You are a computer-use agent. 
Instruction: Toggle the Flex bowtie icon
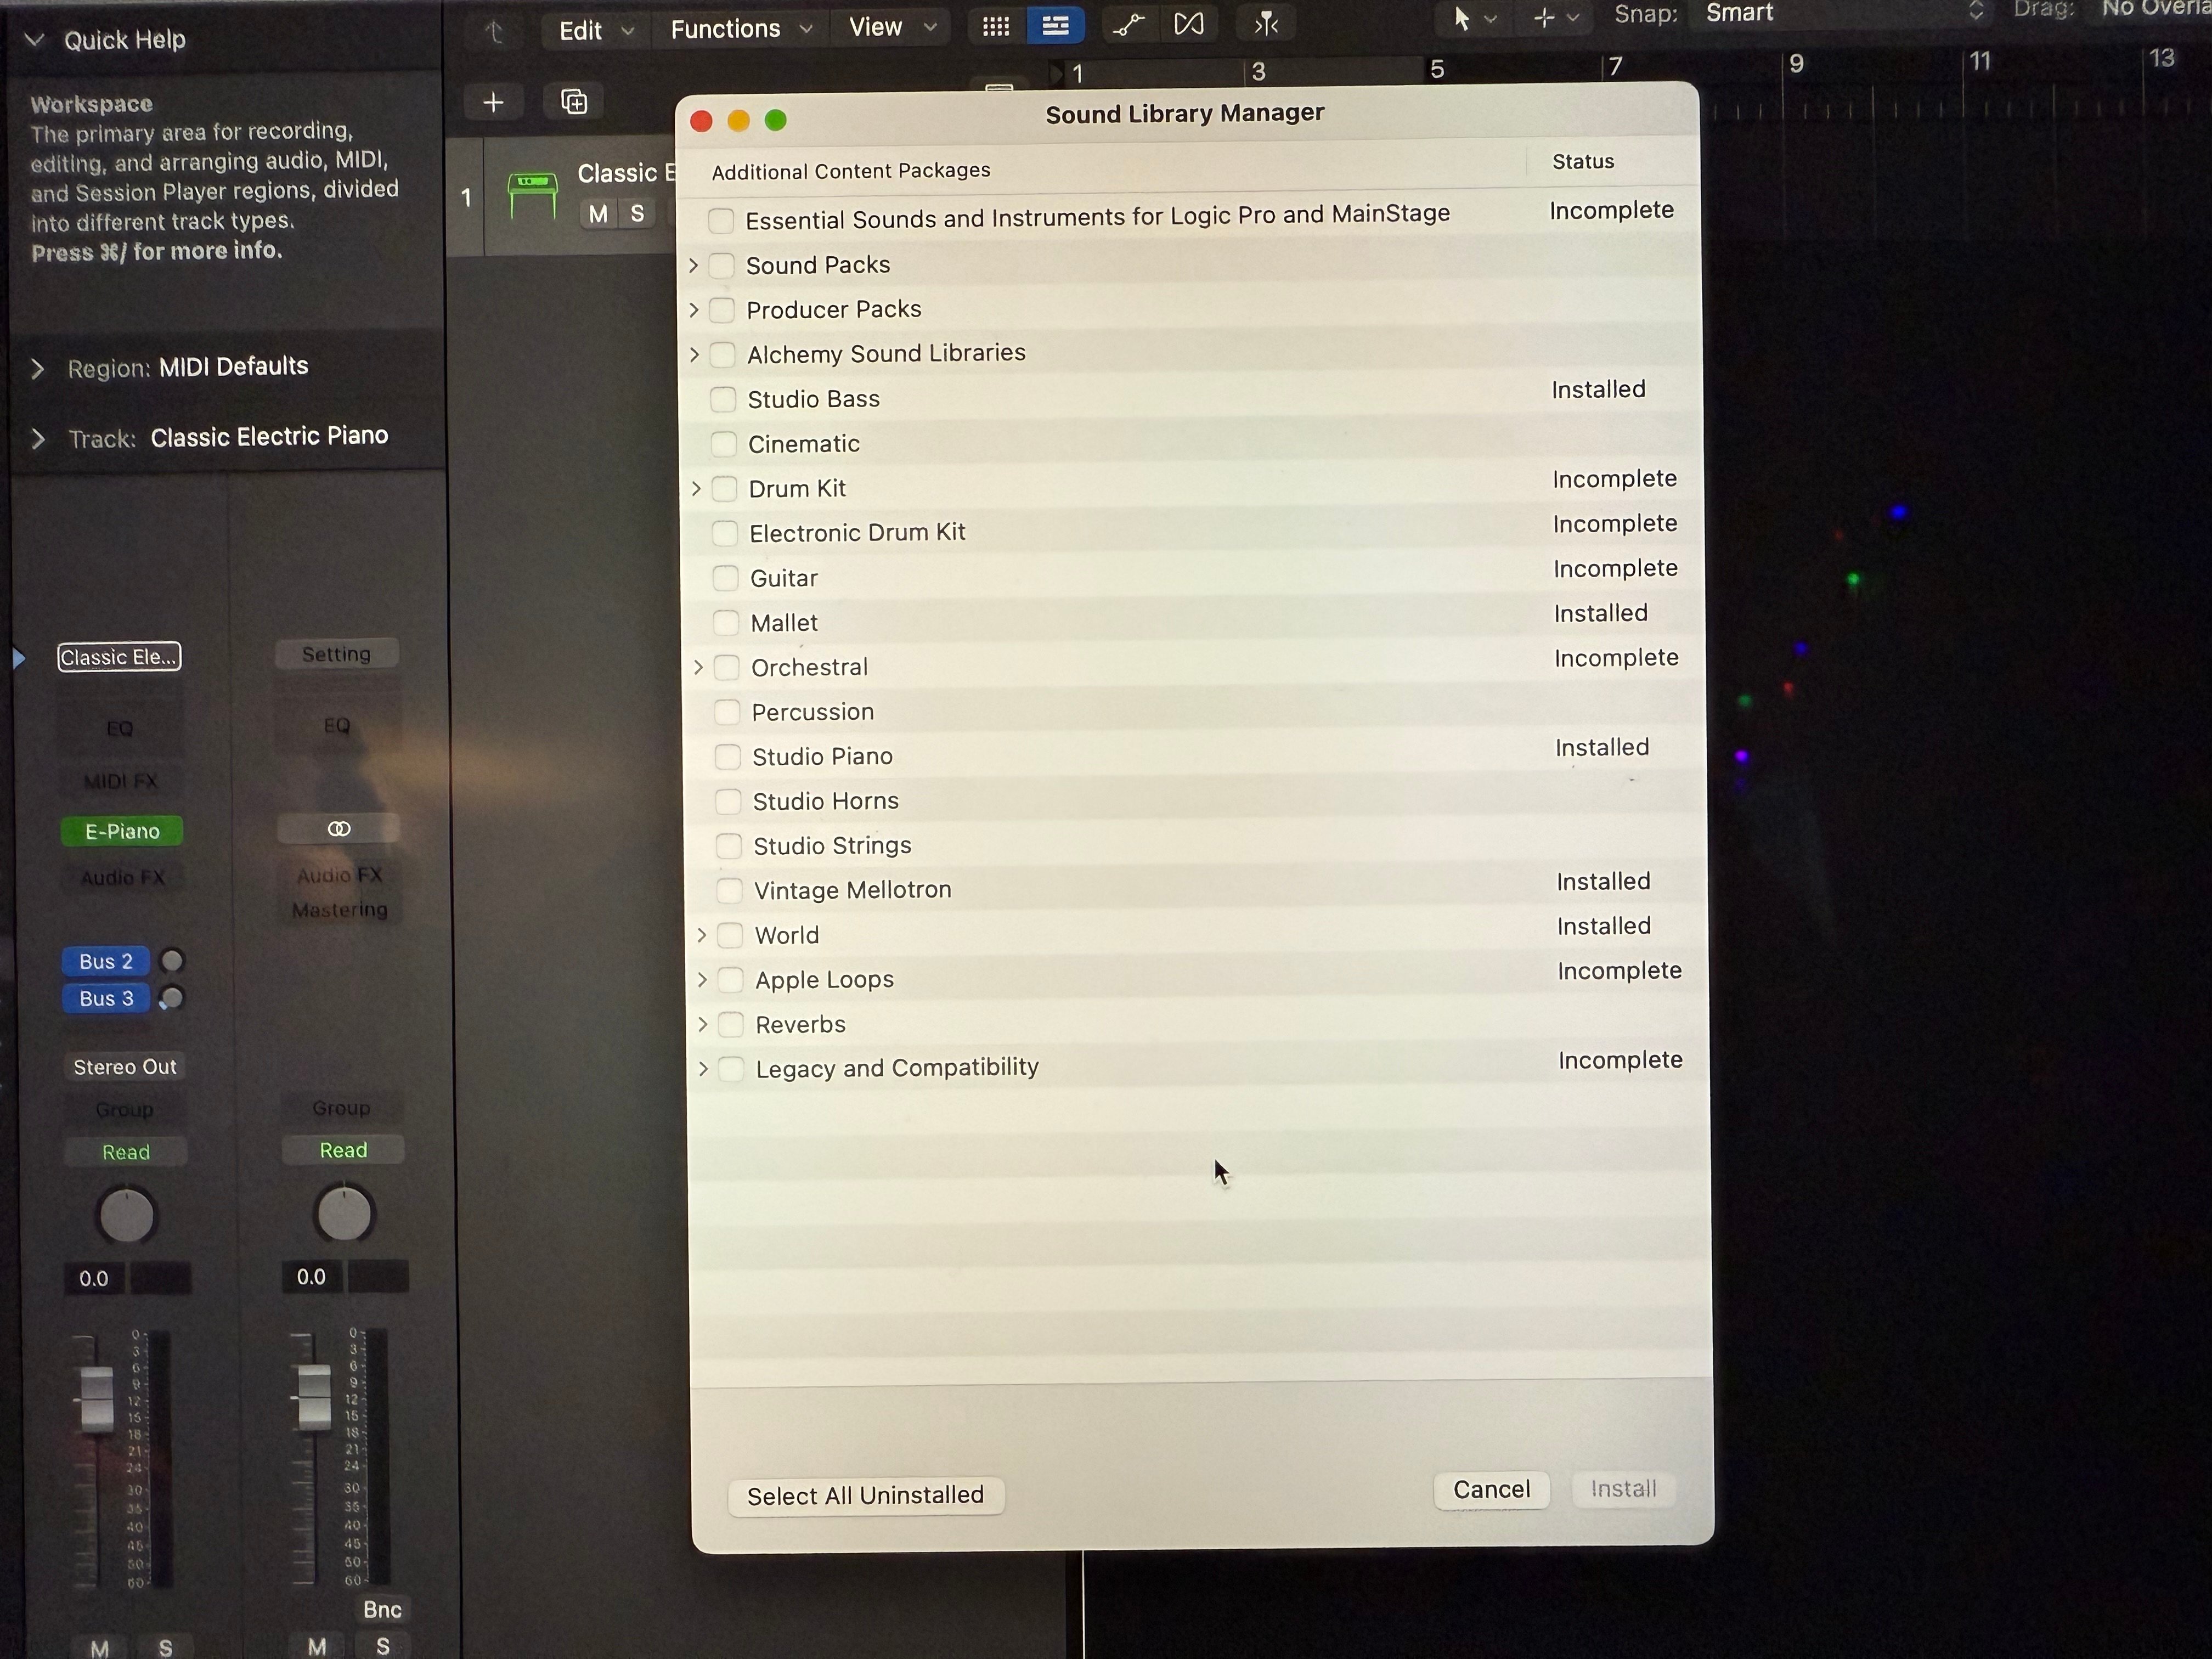tap(1189, 24)
